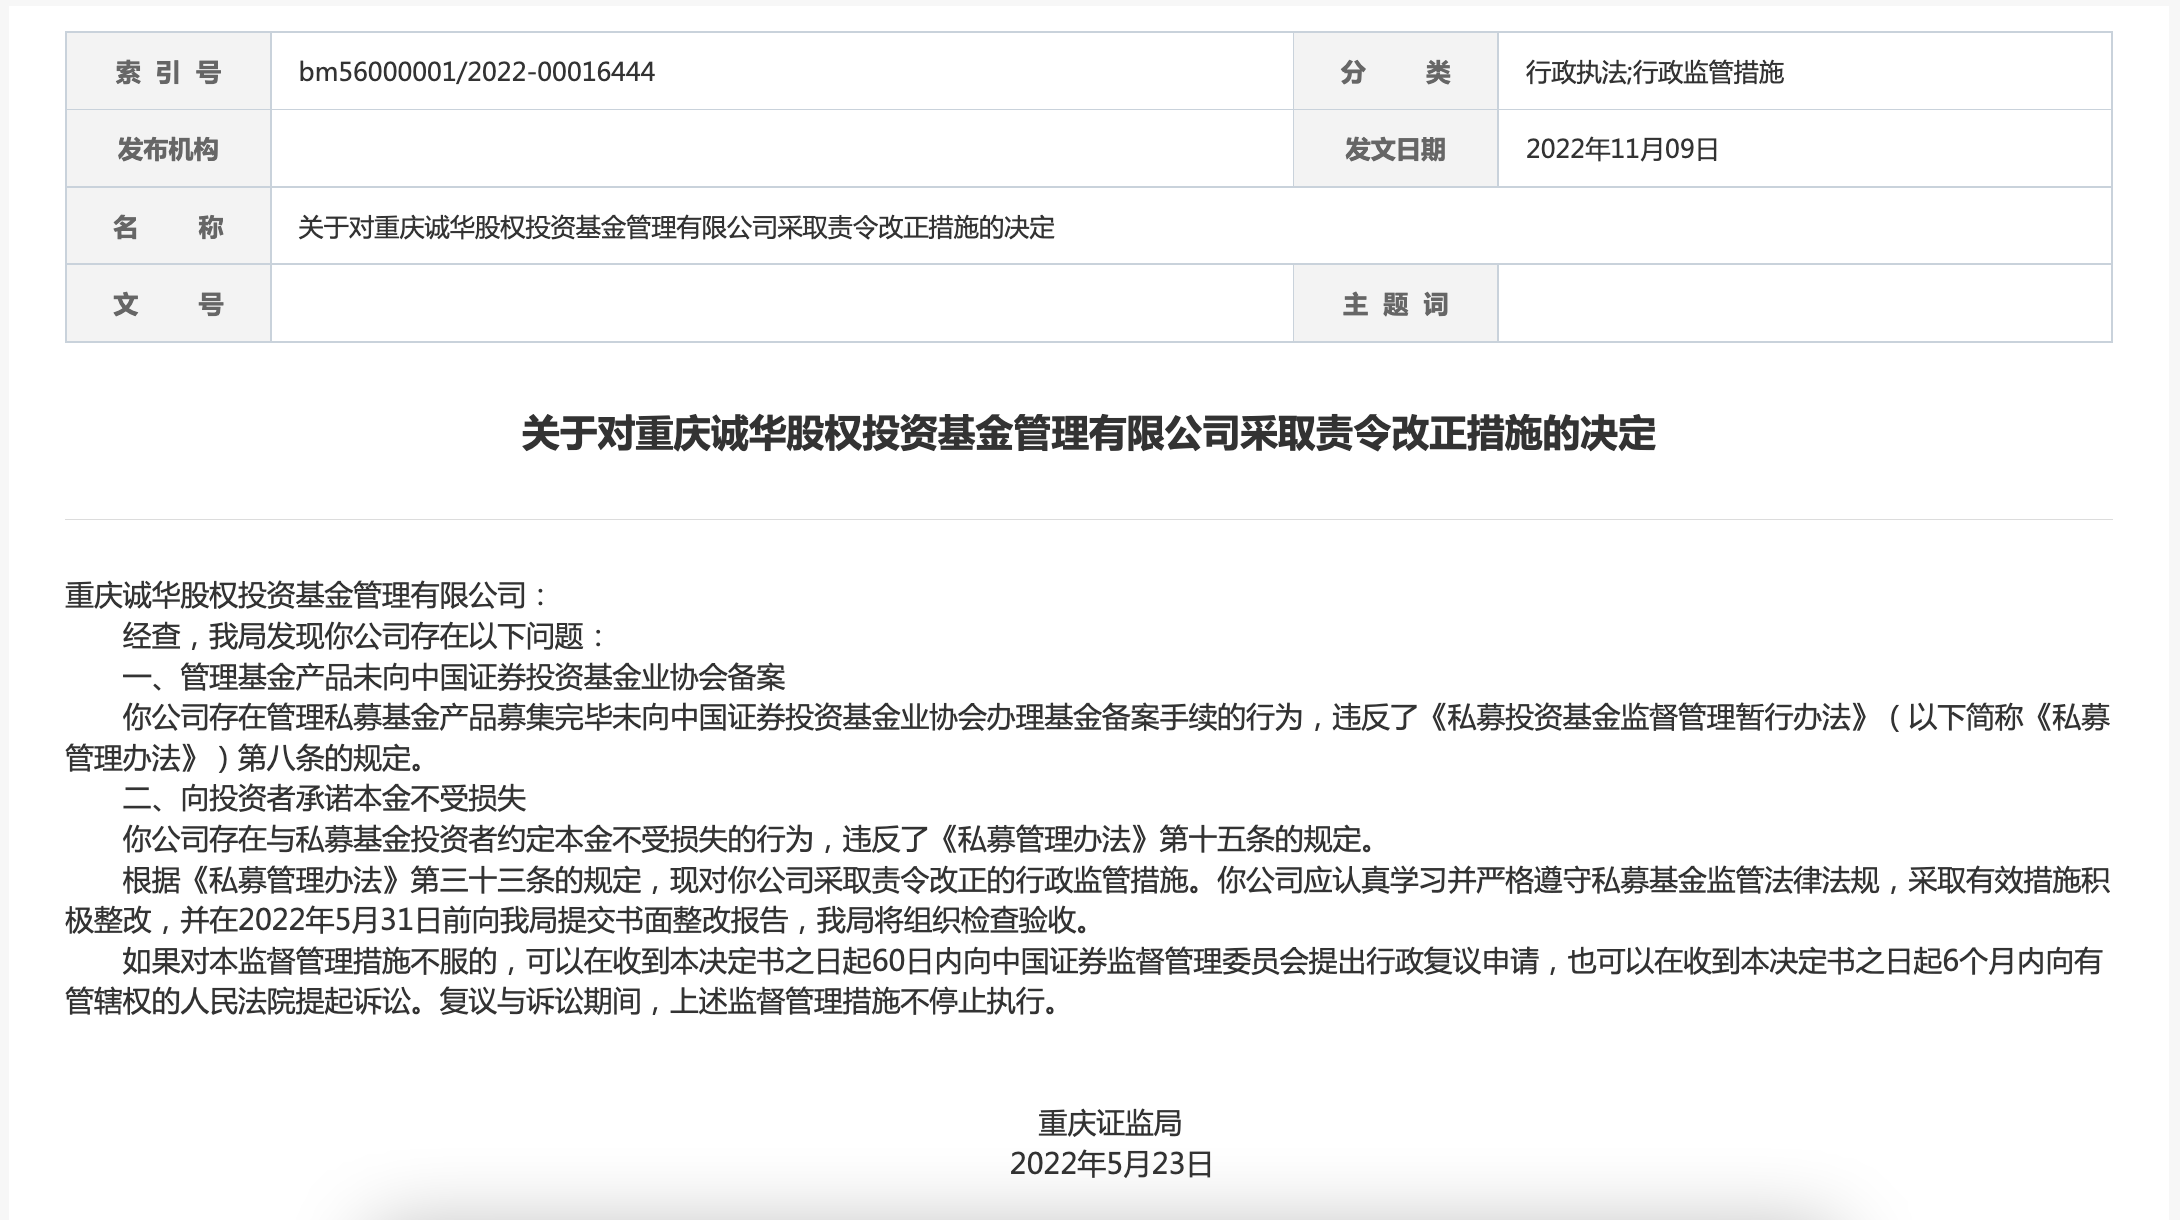Click the signature 重庆证监局
Viewport: 2180px width, 1220px height.
(1110, 1123)
